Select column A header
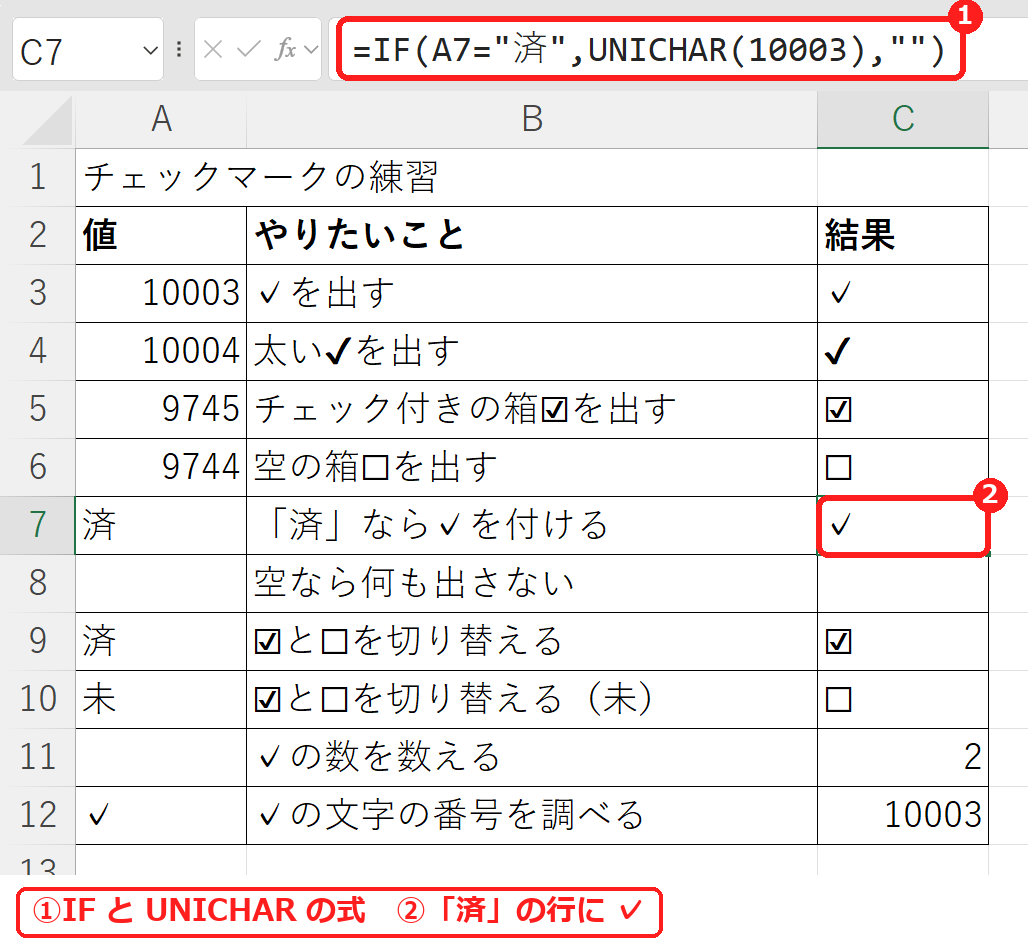 161,119
